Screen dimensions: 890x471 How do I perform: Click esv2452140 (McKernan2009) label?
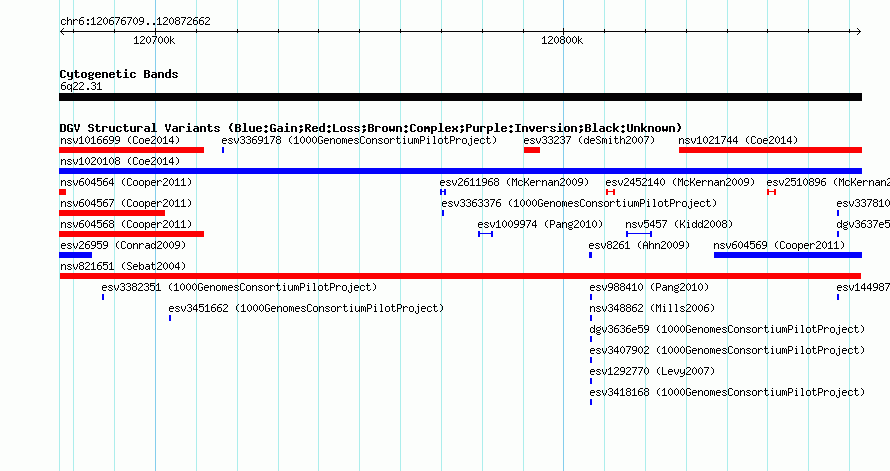[680, 182]
